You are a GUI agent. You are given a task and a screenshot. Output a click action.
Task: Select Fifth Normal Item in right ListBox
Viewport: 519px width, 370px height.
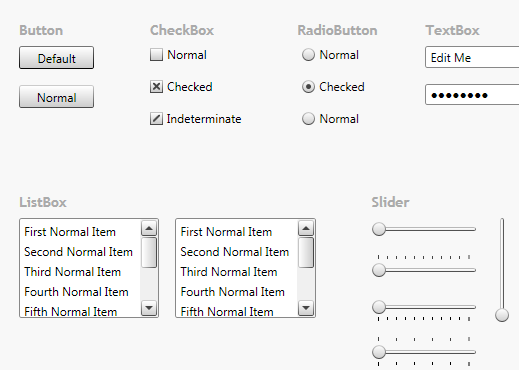pyautogui.click(x=237, y=310)
